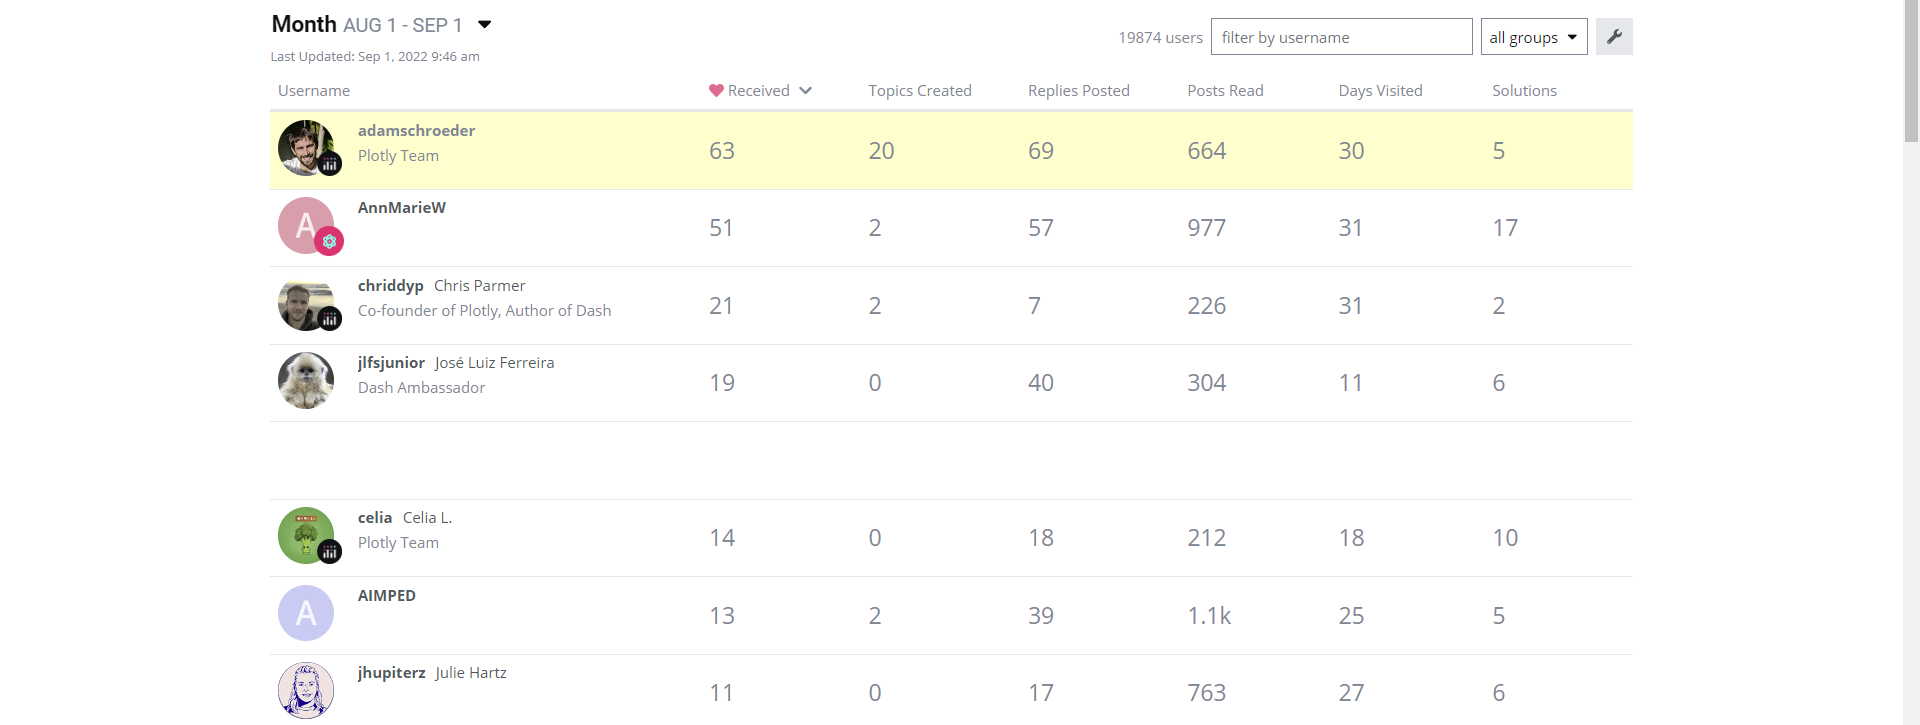Sort by Topics Created column
The image size is (1920, 725).
pos(919,90)
